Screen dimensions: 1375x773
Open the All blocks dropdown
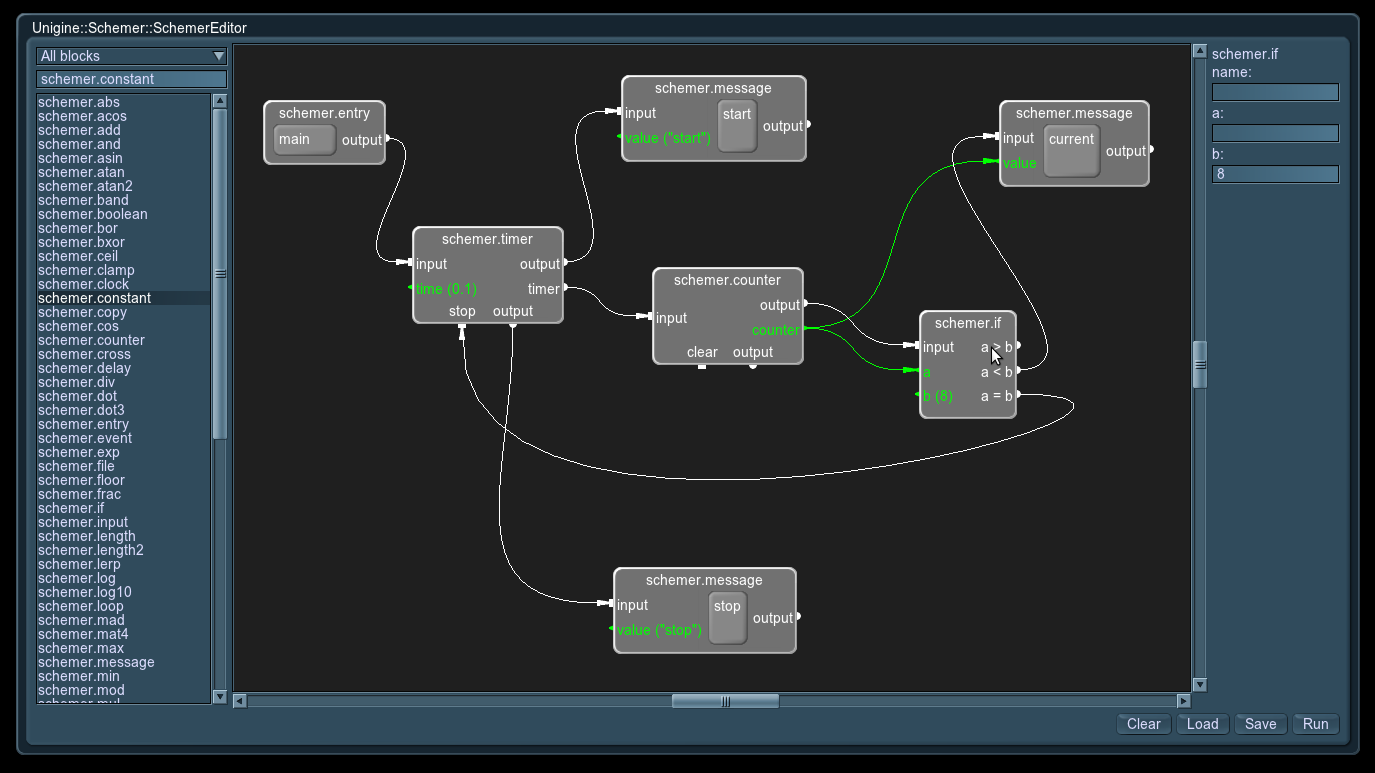132,56
